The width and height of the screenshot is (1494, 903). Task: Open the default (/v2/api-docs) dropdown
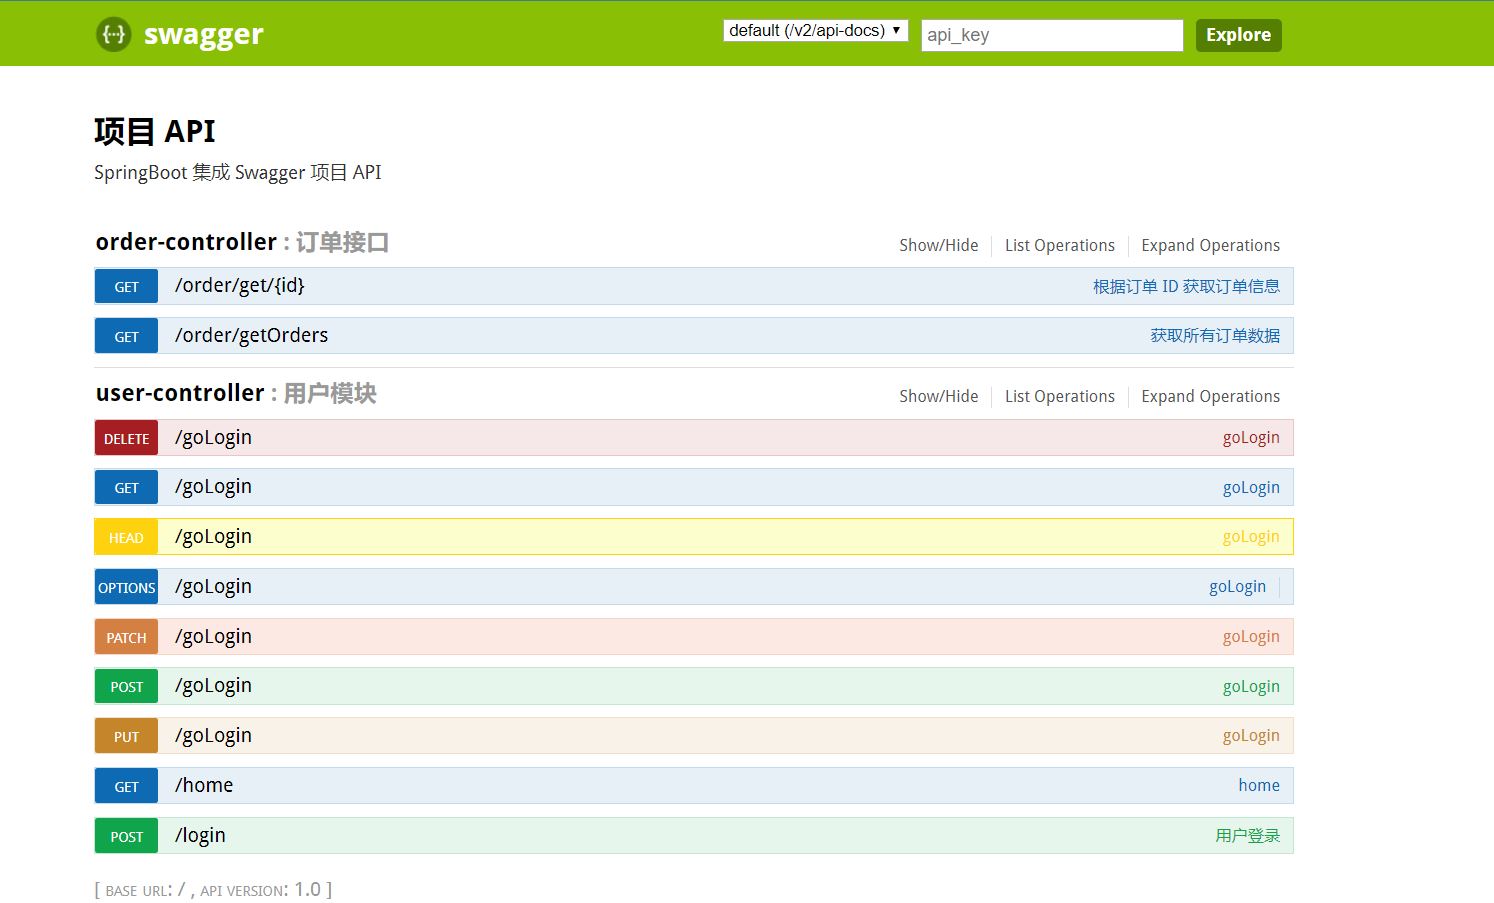point(815,31)
